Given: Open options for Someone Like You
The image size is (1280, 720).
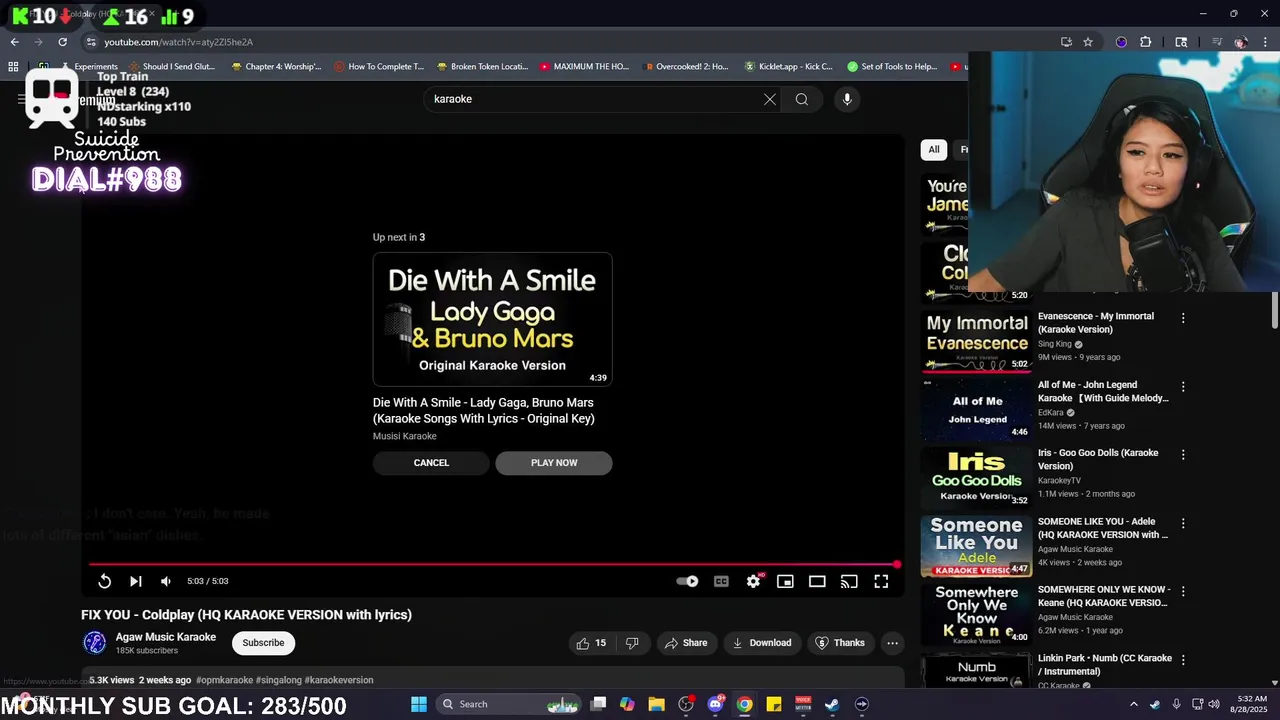Looking at the screenshot, I should click(1183, 523).
